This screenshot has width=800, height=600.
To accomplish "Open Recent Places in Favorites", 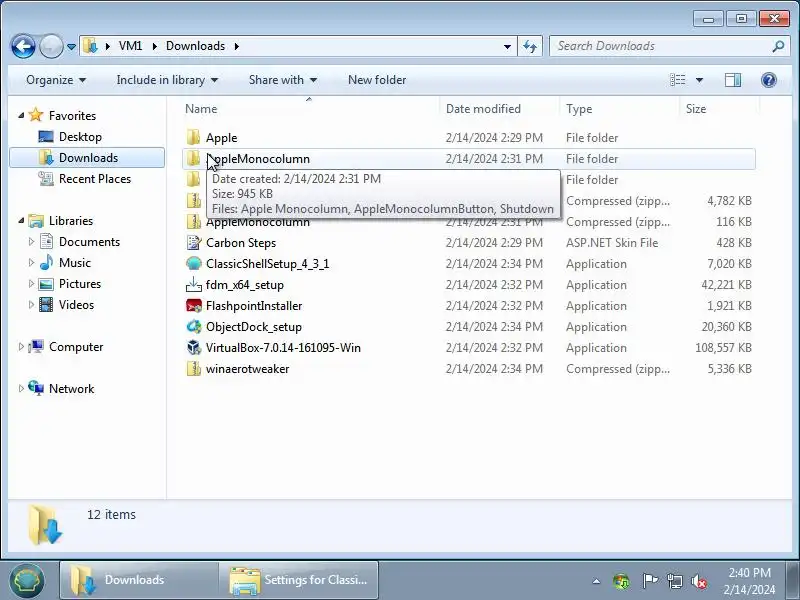I will pyautogui.click(x=95, y=179).
